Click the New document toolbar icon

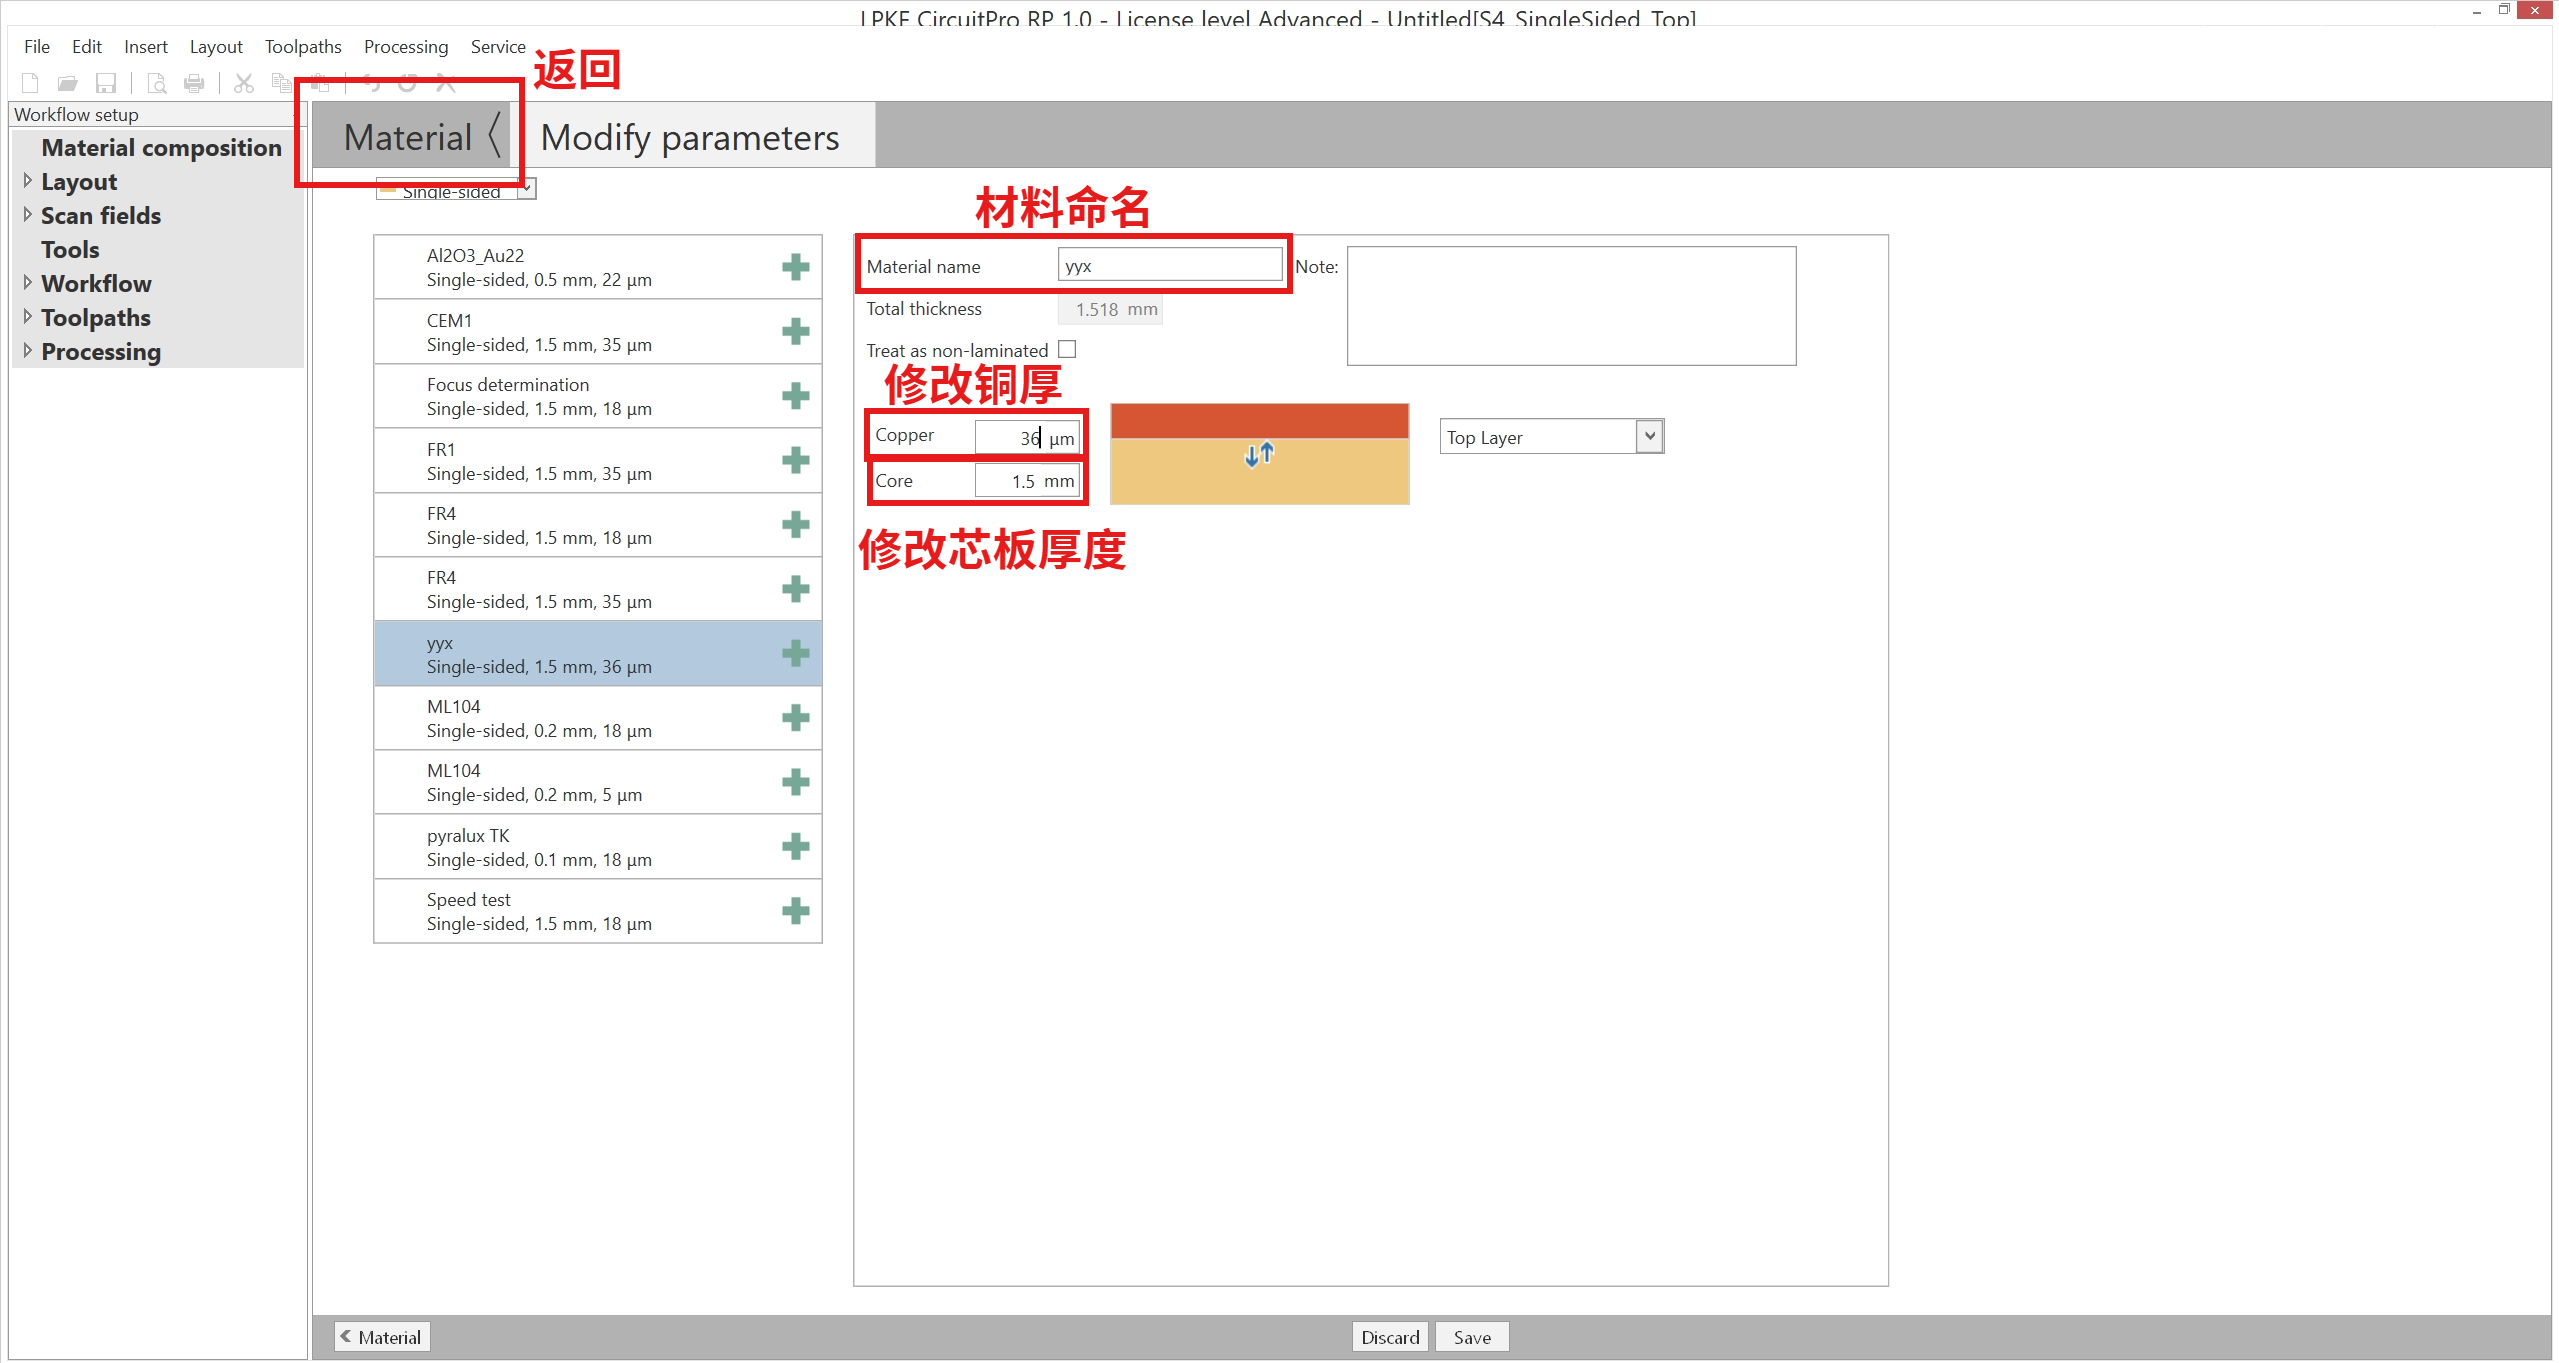(30, 83)
